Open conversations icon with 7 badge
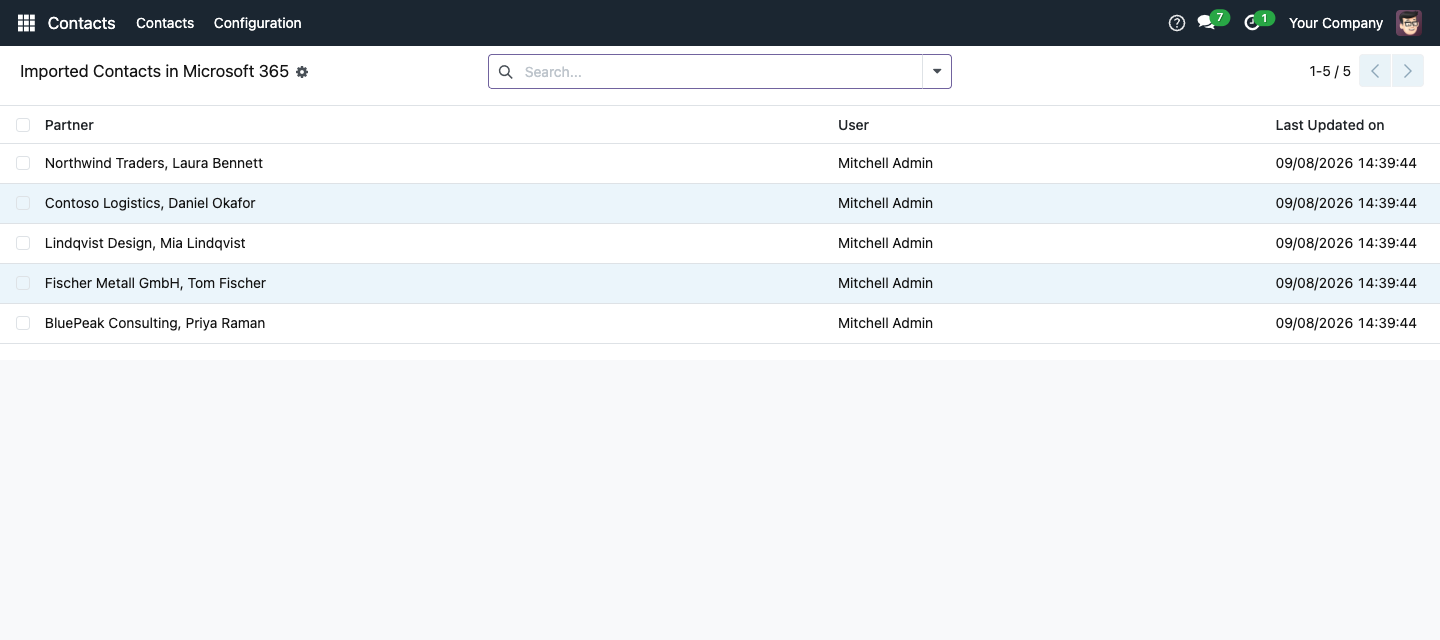The width and height of the screenshot is (1440, 640). coord(1212,21)
